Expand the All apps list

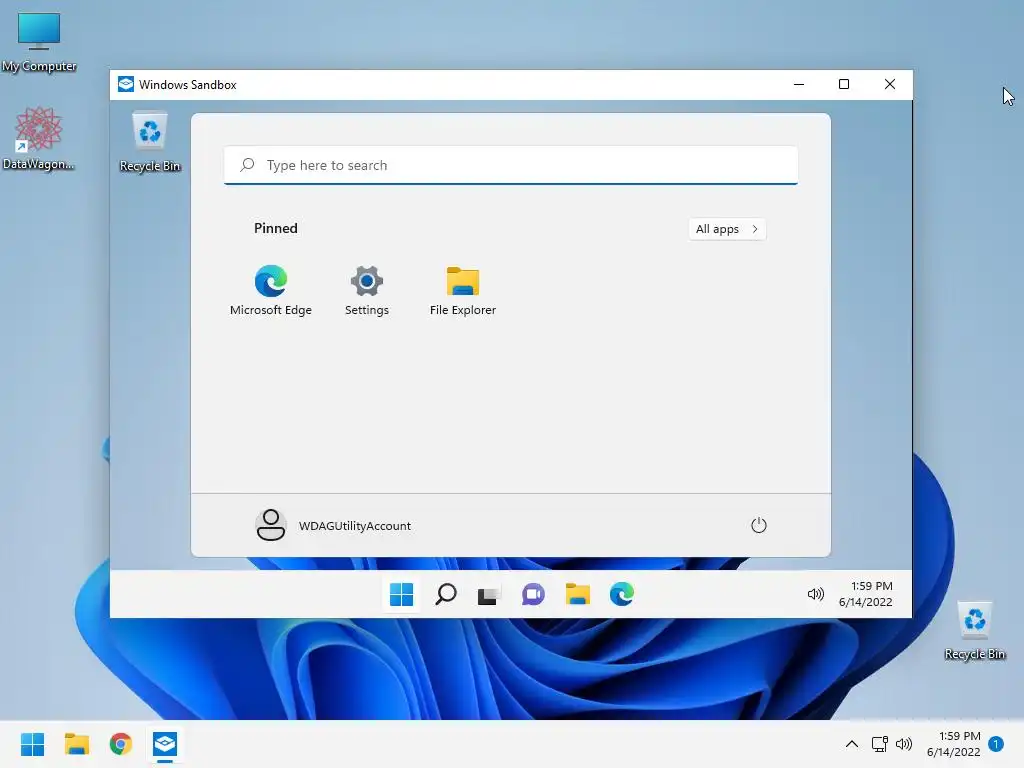[727, 229]
